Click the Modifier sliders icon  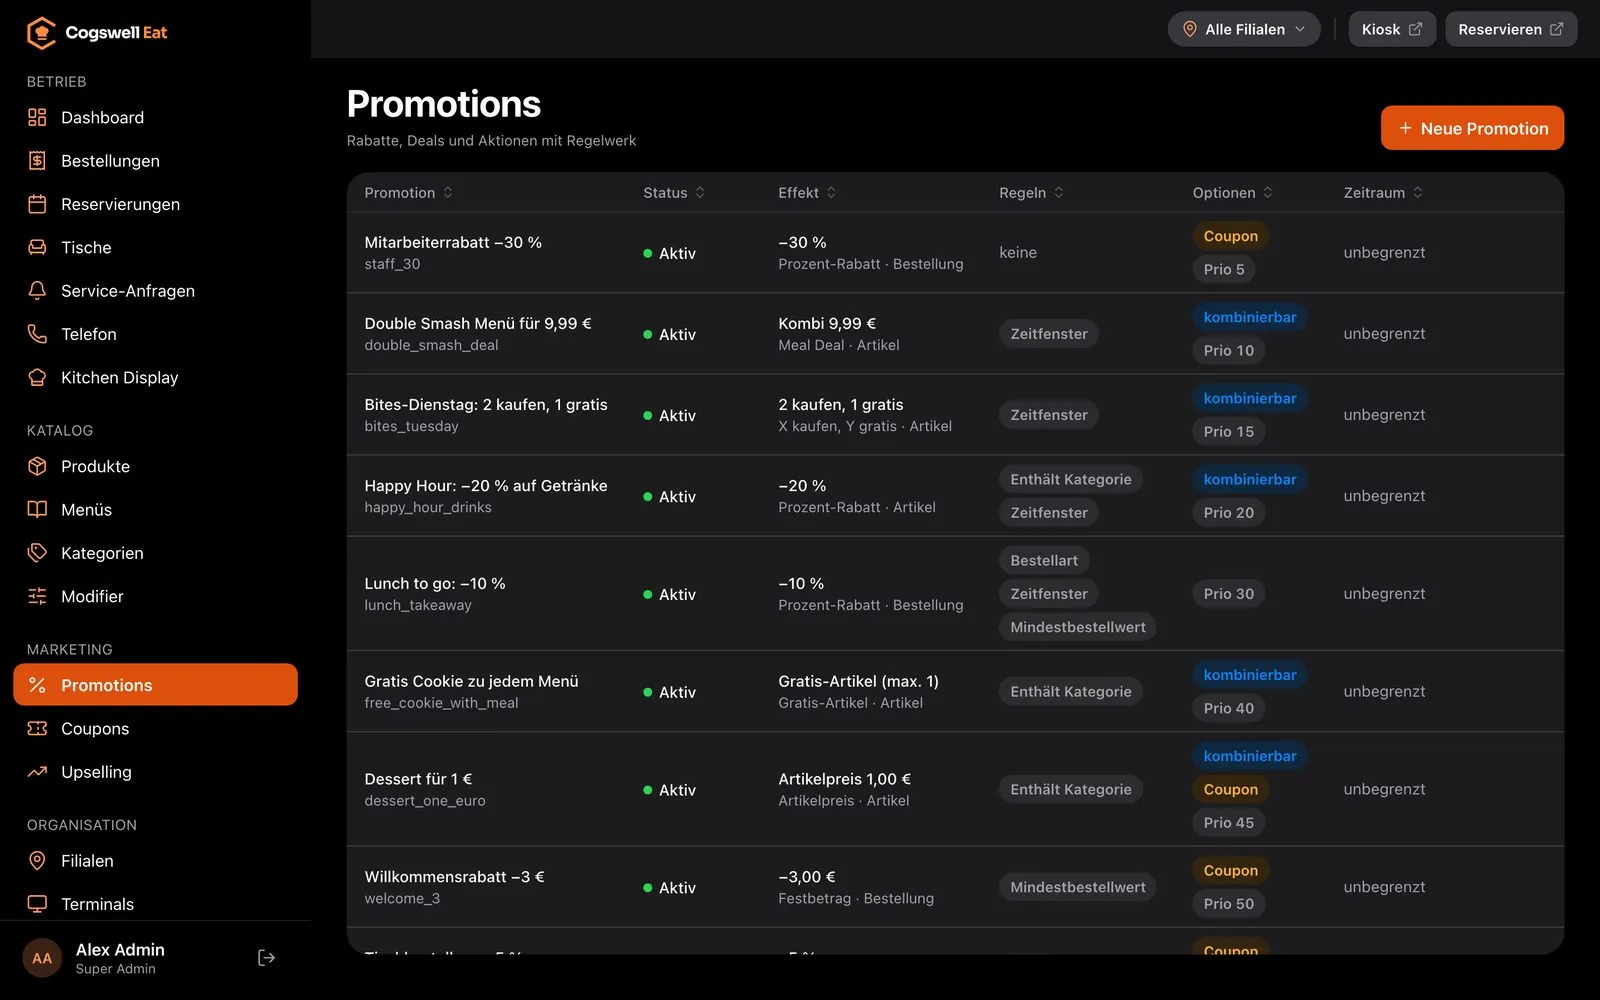(x=37, y=596)
